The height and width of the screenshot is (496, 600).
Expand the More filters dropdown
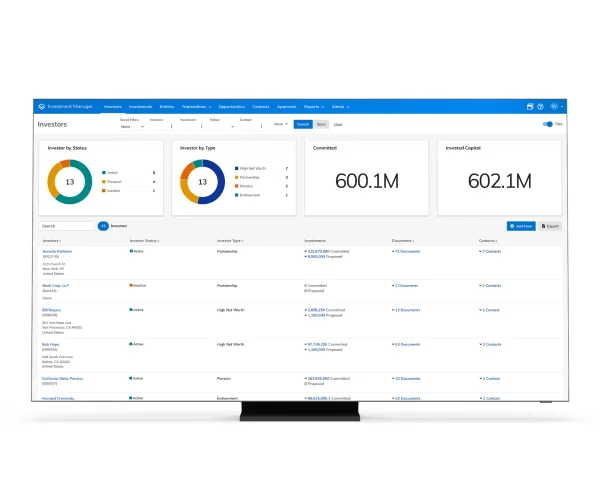coord(281,124)
